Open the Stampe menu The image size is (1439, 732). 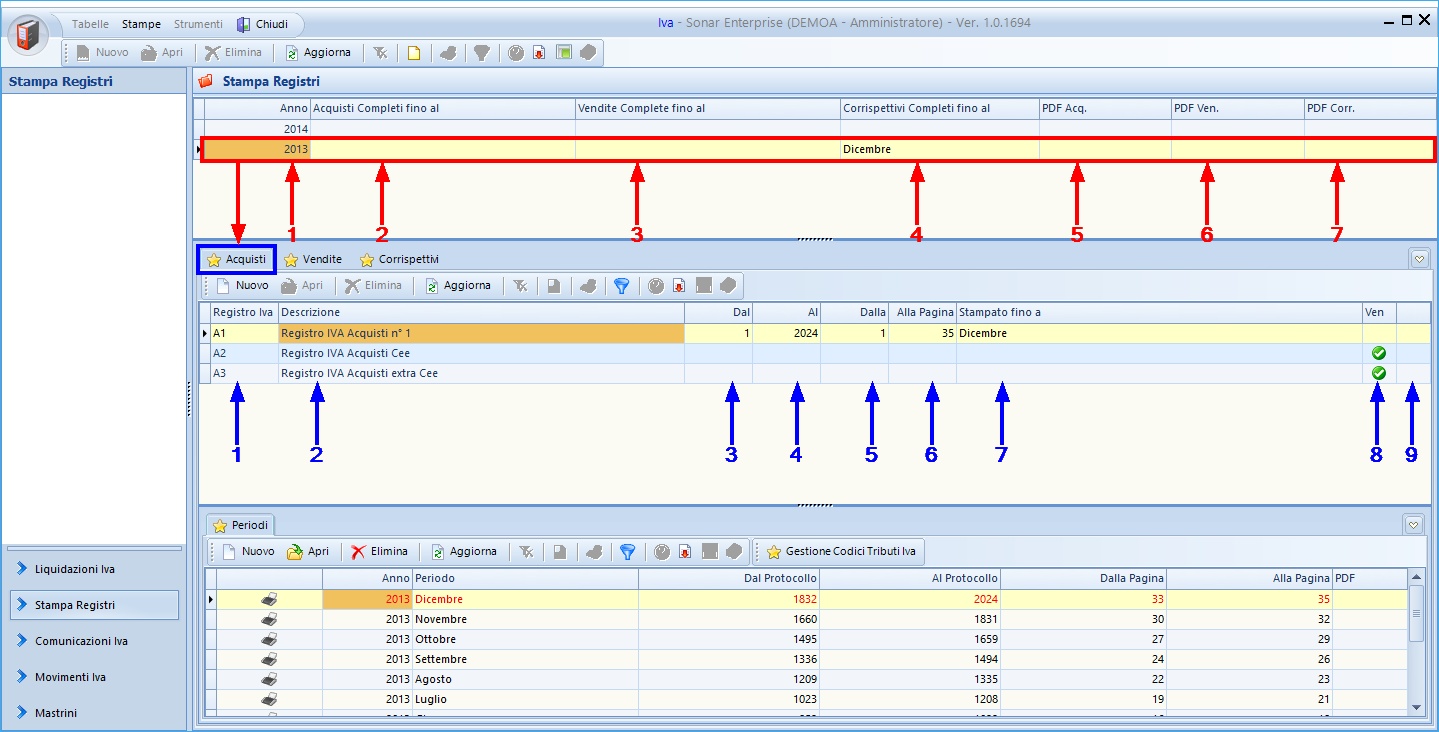tap(141, 24)
